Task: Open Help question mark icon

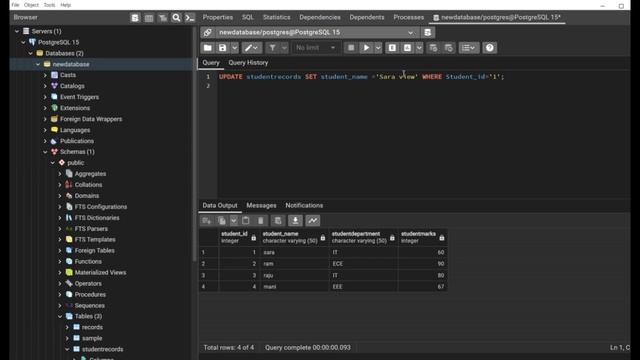Action: (x=489, y=48)
